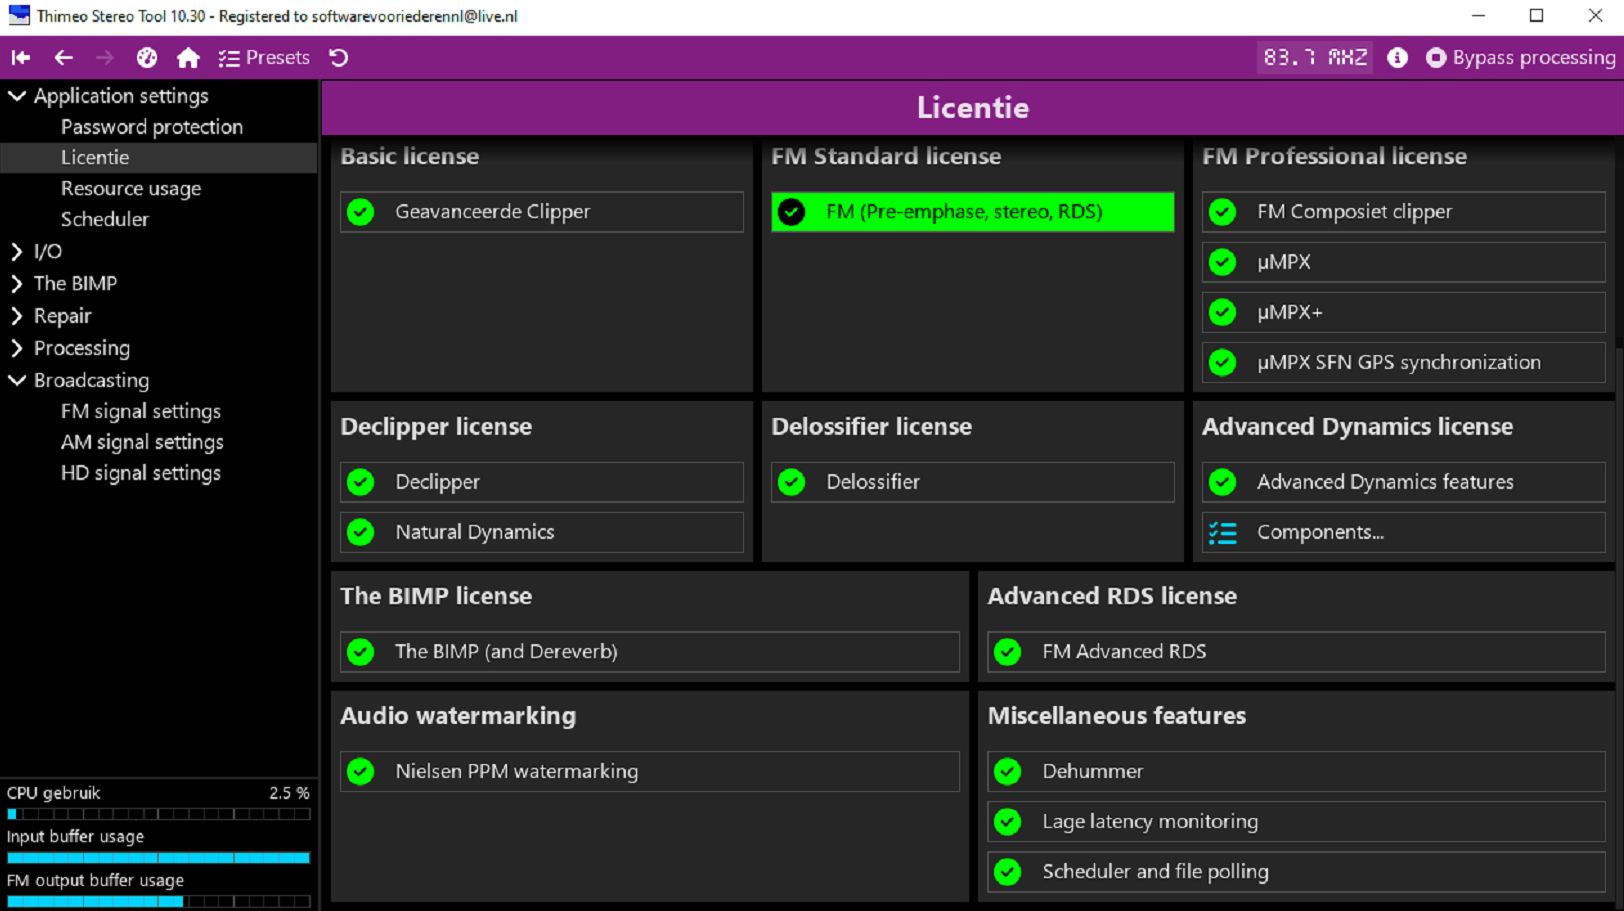Viewport: 1624px width, 911px height.
Task: Open Password protection settings
Action: click(x=152, y=127)
